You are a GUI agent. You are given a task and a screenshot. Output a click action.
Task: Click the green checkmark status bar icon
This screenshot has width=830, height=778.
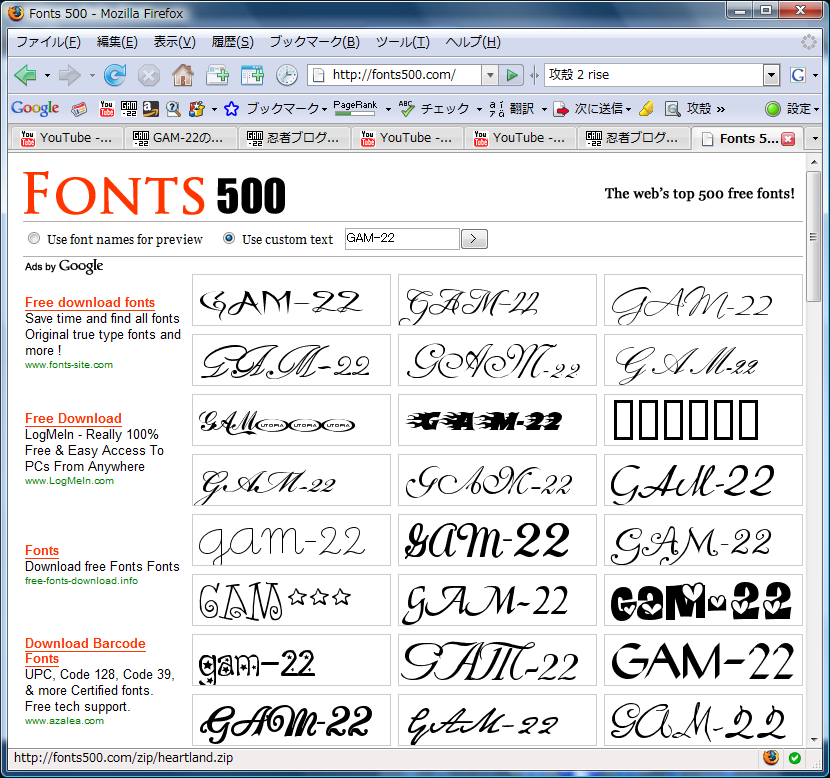point(795,758)
